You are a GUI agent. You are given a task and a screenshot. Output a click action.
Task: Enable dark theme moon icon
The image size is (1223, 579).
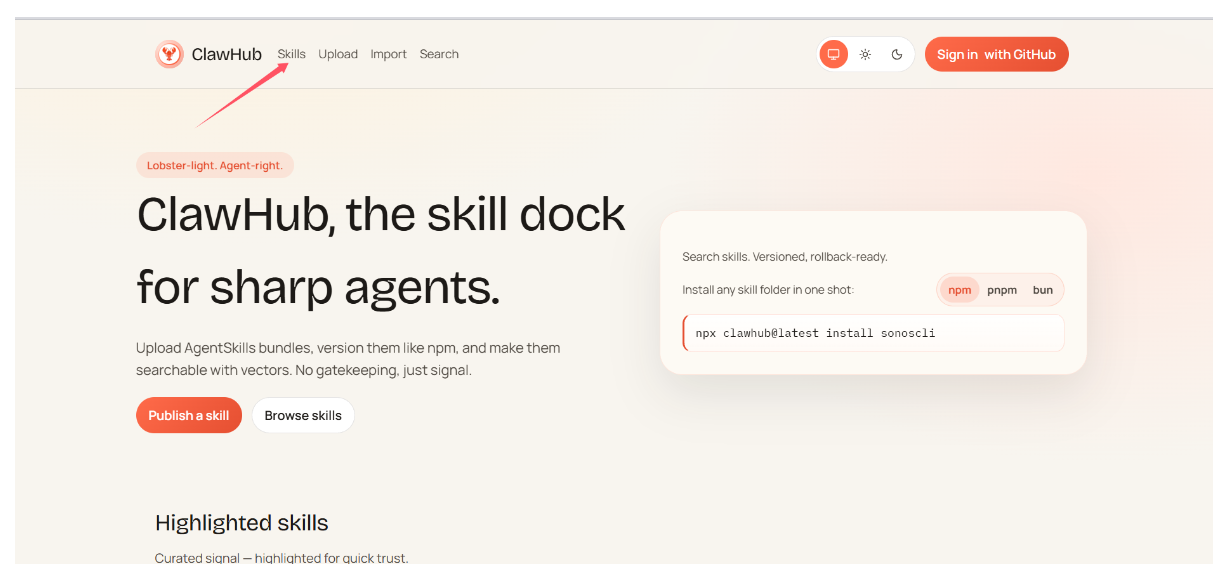897,54
